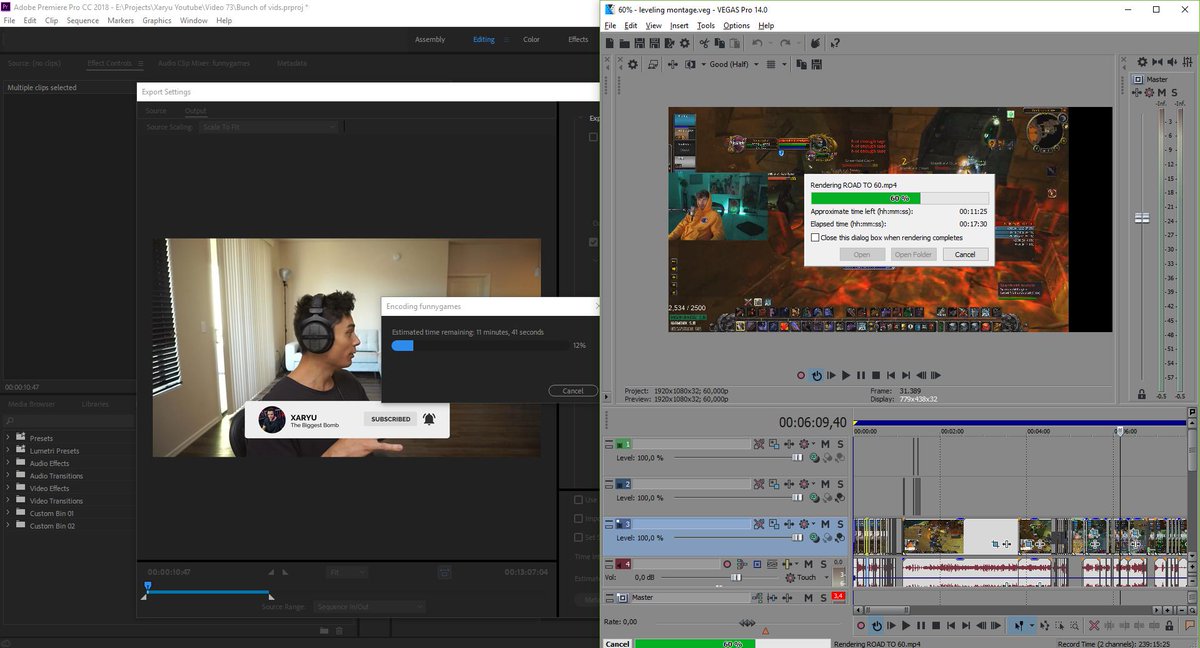Viewport: 1200px width, 648px height.
Task: Cancel the Encoding funnygames dialog
Action: [573, 391]
